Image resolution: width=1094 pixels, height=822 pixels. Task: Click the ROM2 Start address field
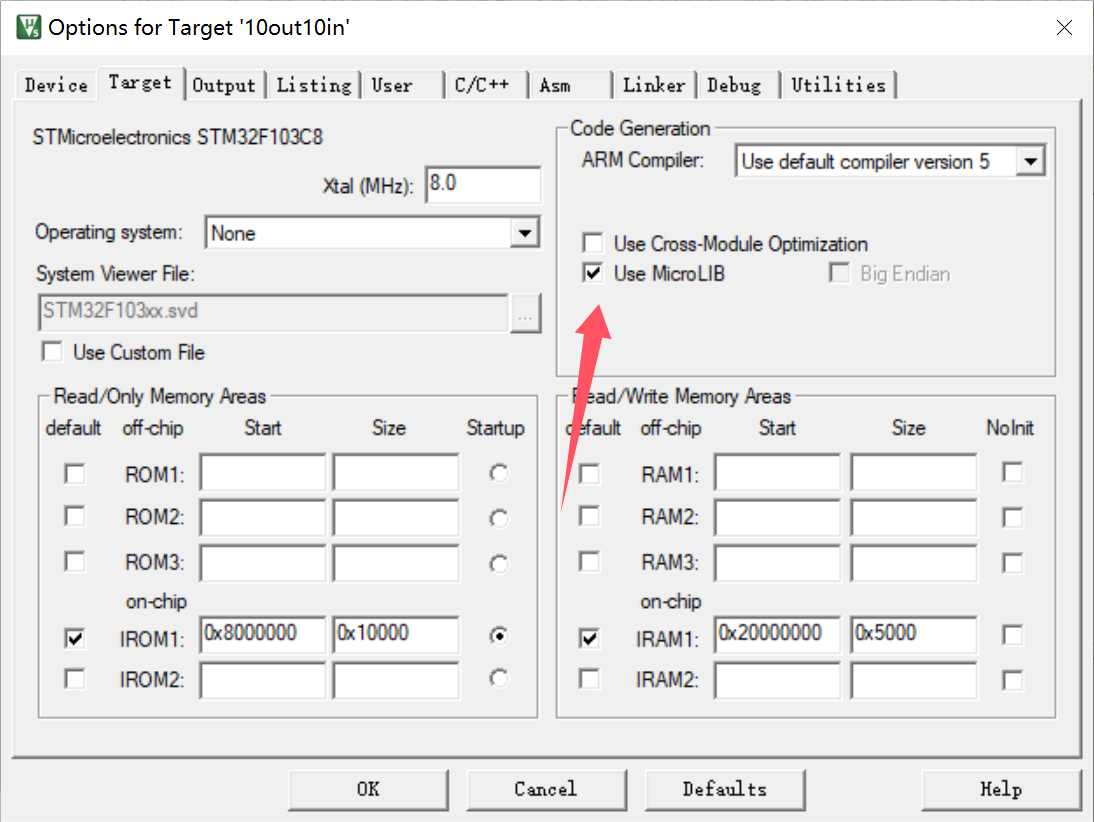click(262, 517)
